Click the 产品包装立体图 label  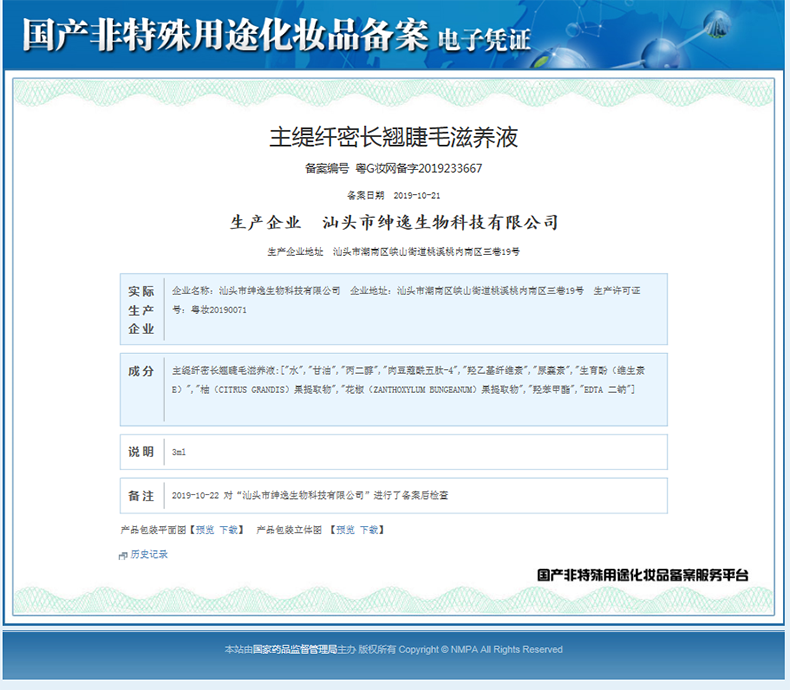pyautogui.click(x=289, y=530)
